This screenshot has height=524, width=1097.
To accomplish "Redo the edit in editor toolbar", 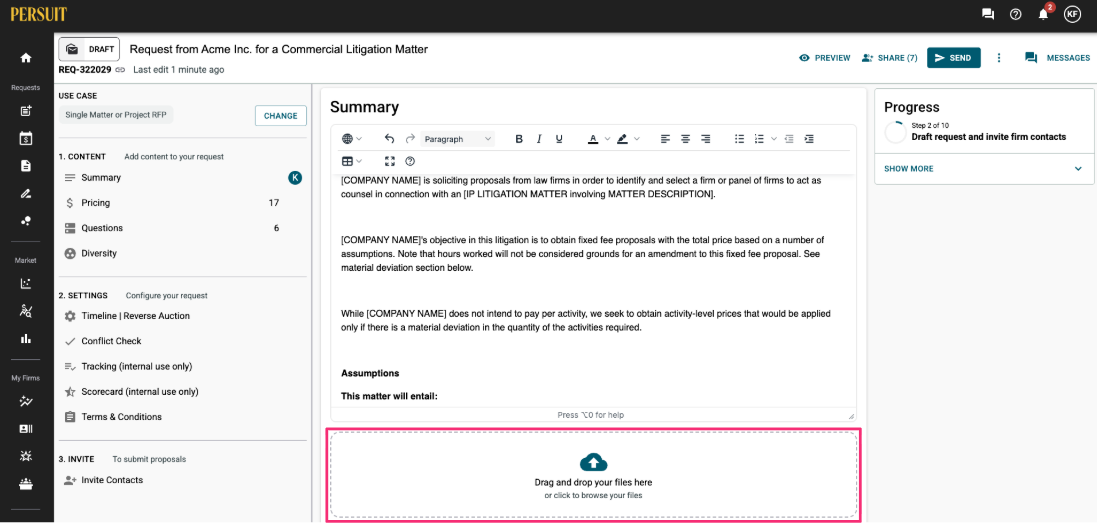I will [410, 139].
